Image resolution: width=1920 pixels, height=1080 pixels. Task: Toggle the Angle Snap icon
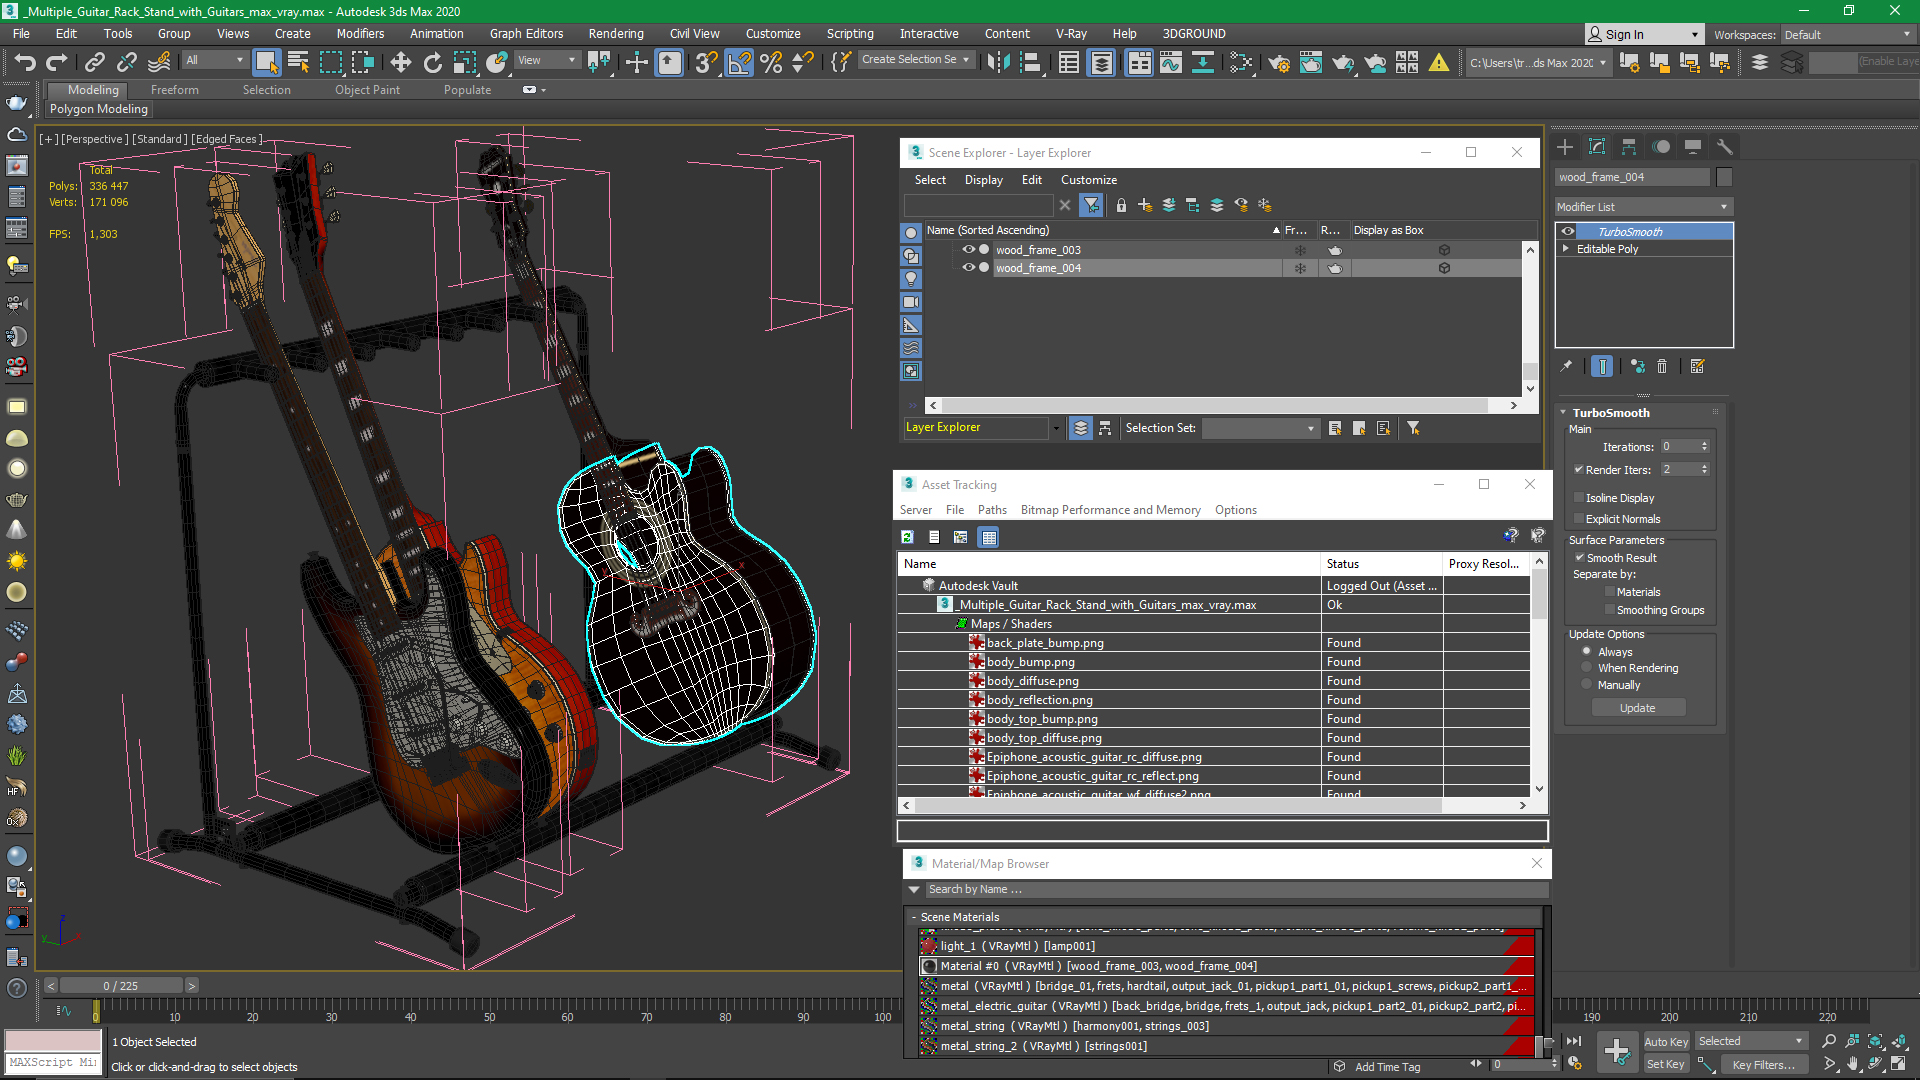click(739, 62)
